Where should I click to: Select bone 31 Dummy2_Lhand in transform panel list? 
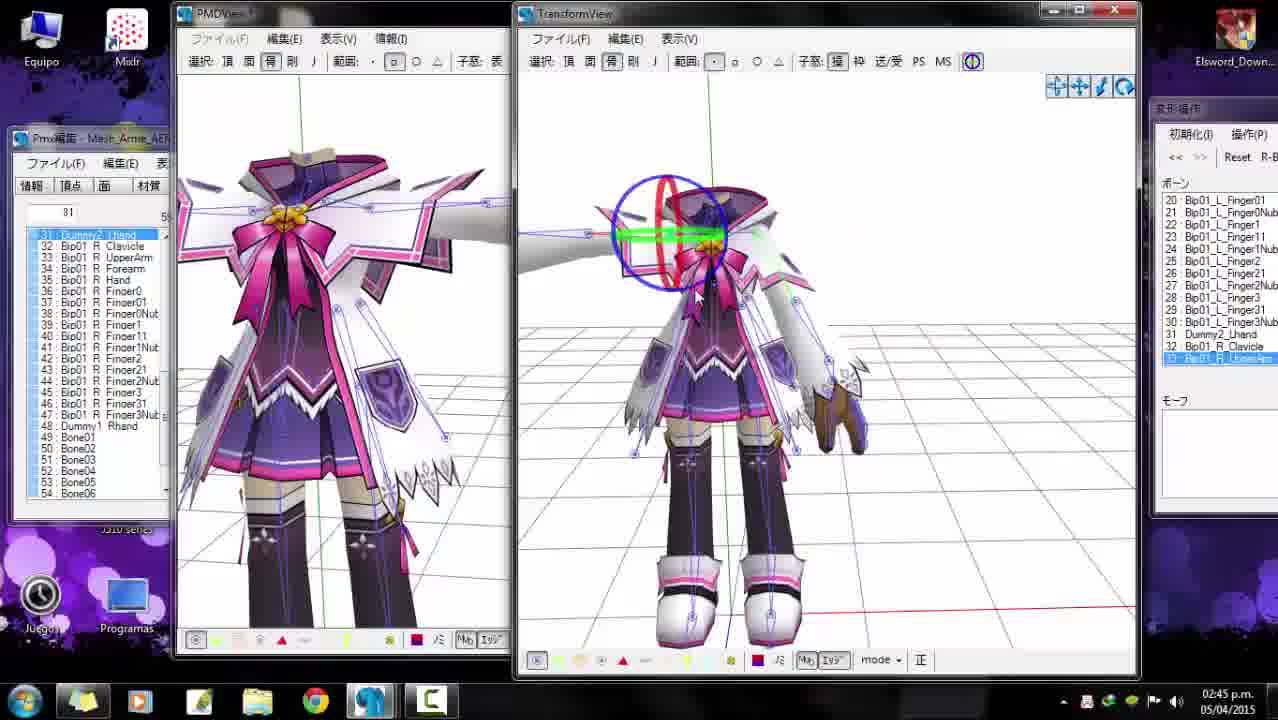(x=1220, y=334)
